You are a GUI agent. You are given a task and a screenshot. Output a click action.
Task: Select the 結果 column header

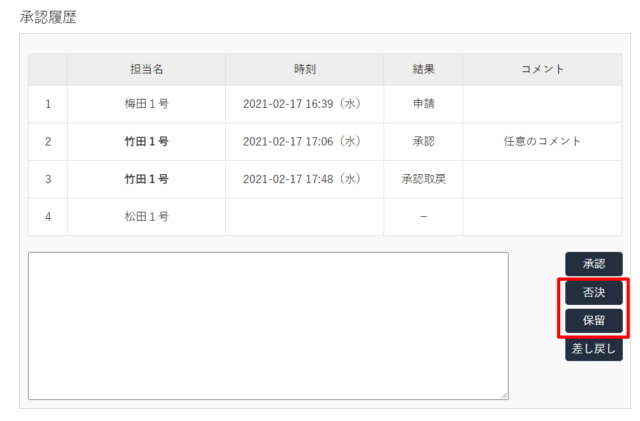click(x=423, y=69)
